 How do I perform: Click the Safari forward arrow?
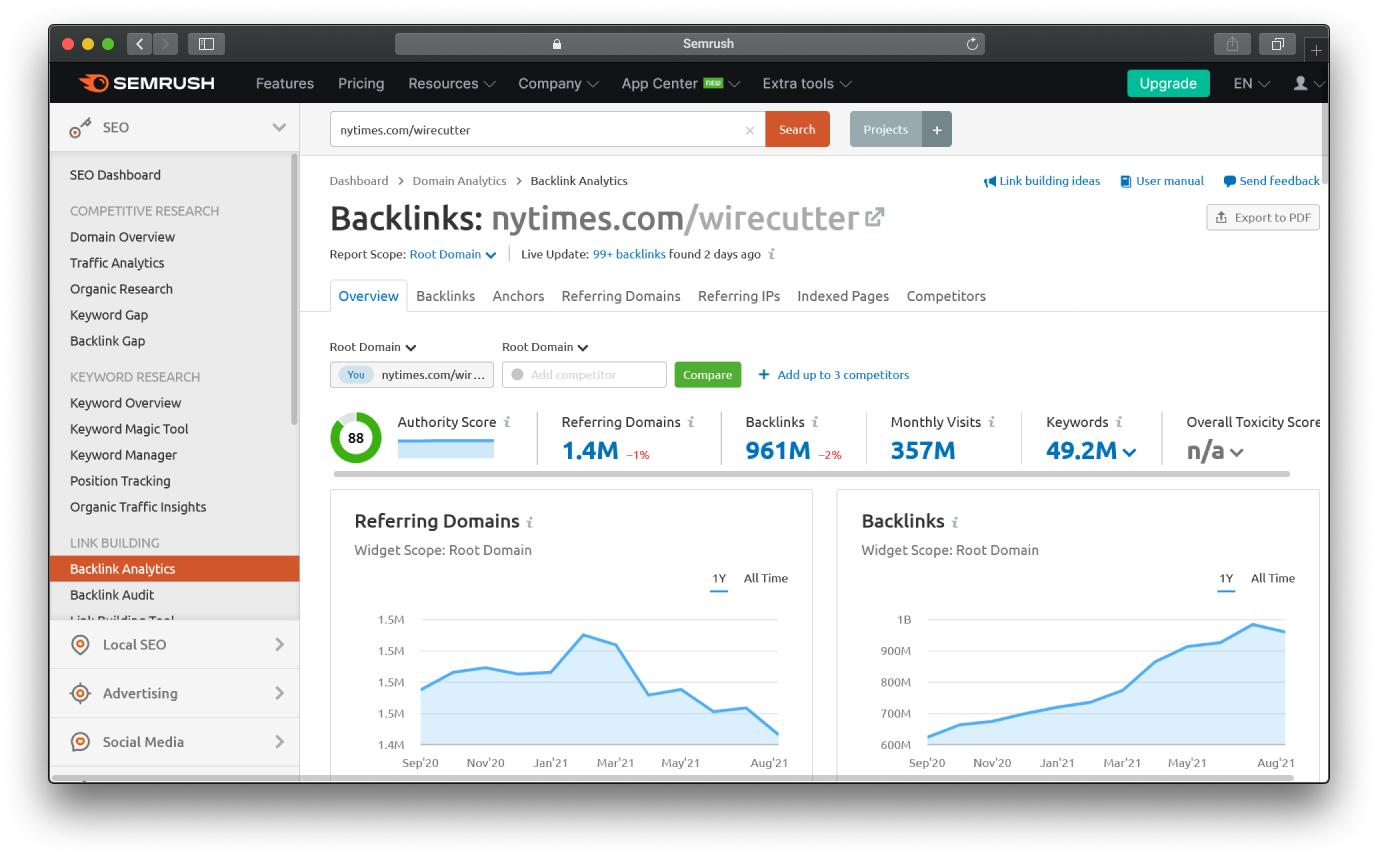click(166, 43)
